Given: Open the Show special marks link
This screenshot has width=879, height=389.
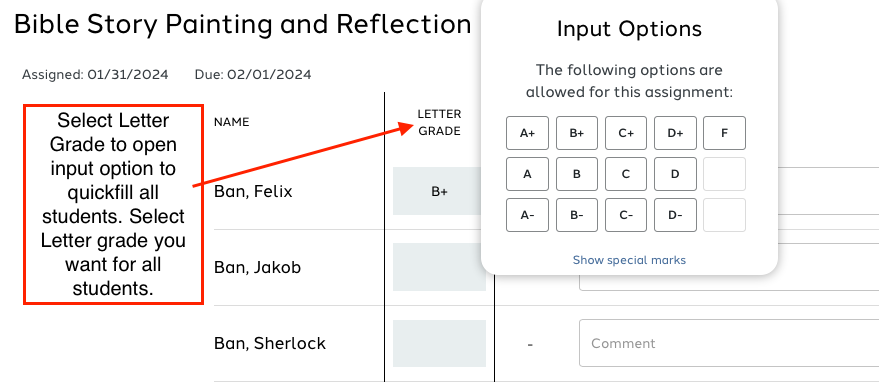Looking at the screenshot, I should pos(629,260).
